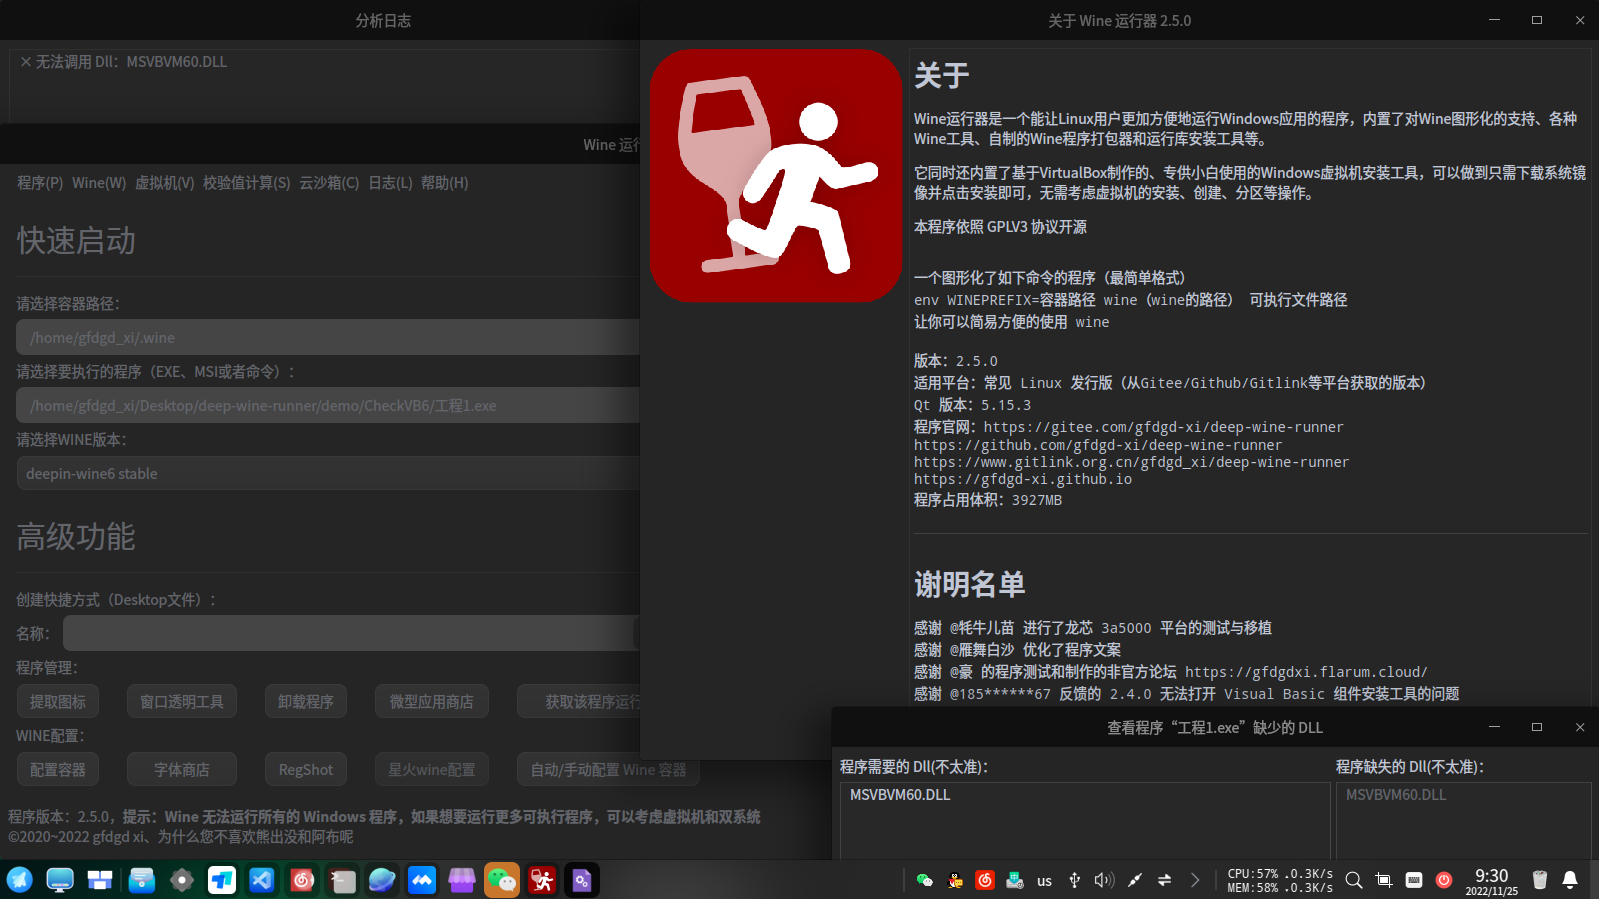The image size is (1599, 899).
Task: Open the notification bell icon
Action: (x=1570, y=880)
